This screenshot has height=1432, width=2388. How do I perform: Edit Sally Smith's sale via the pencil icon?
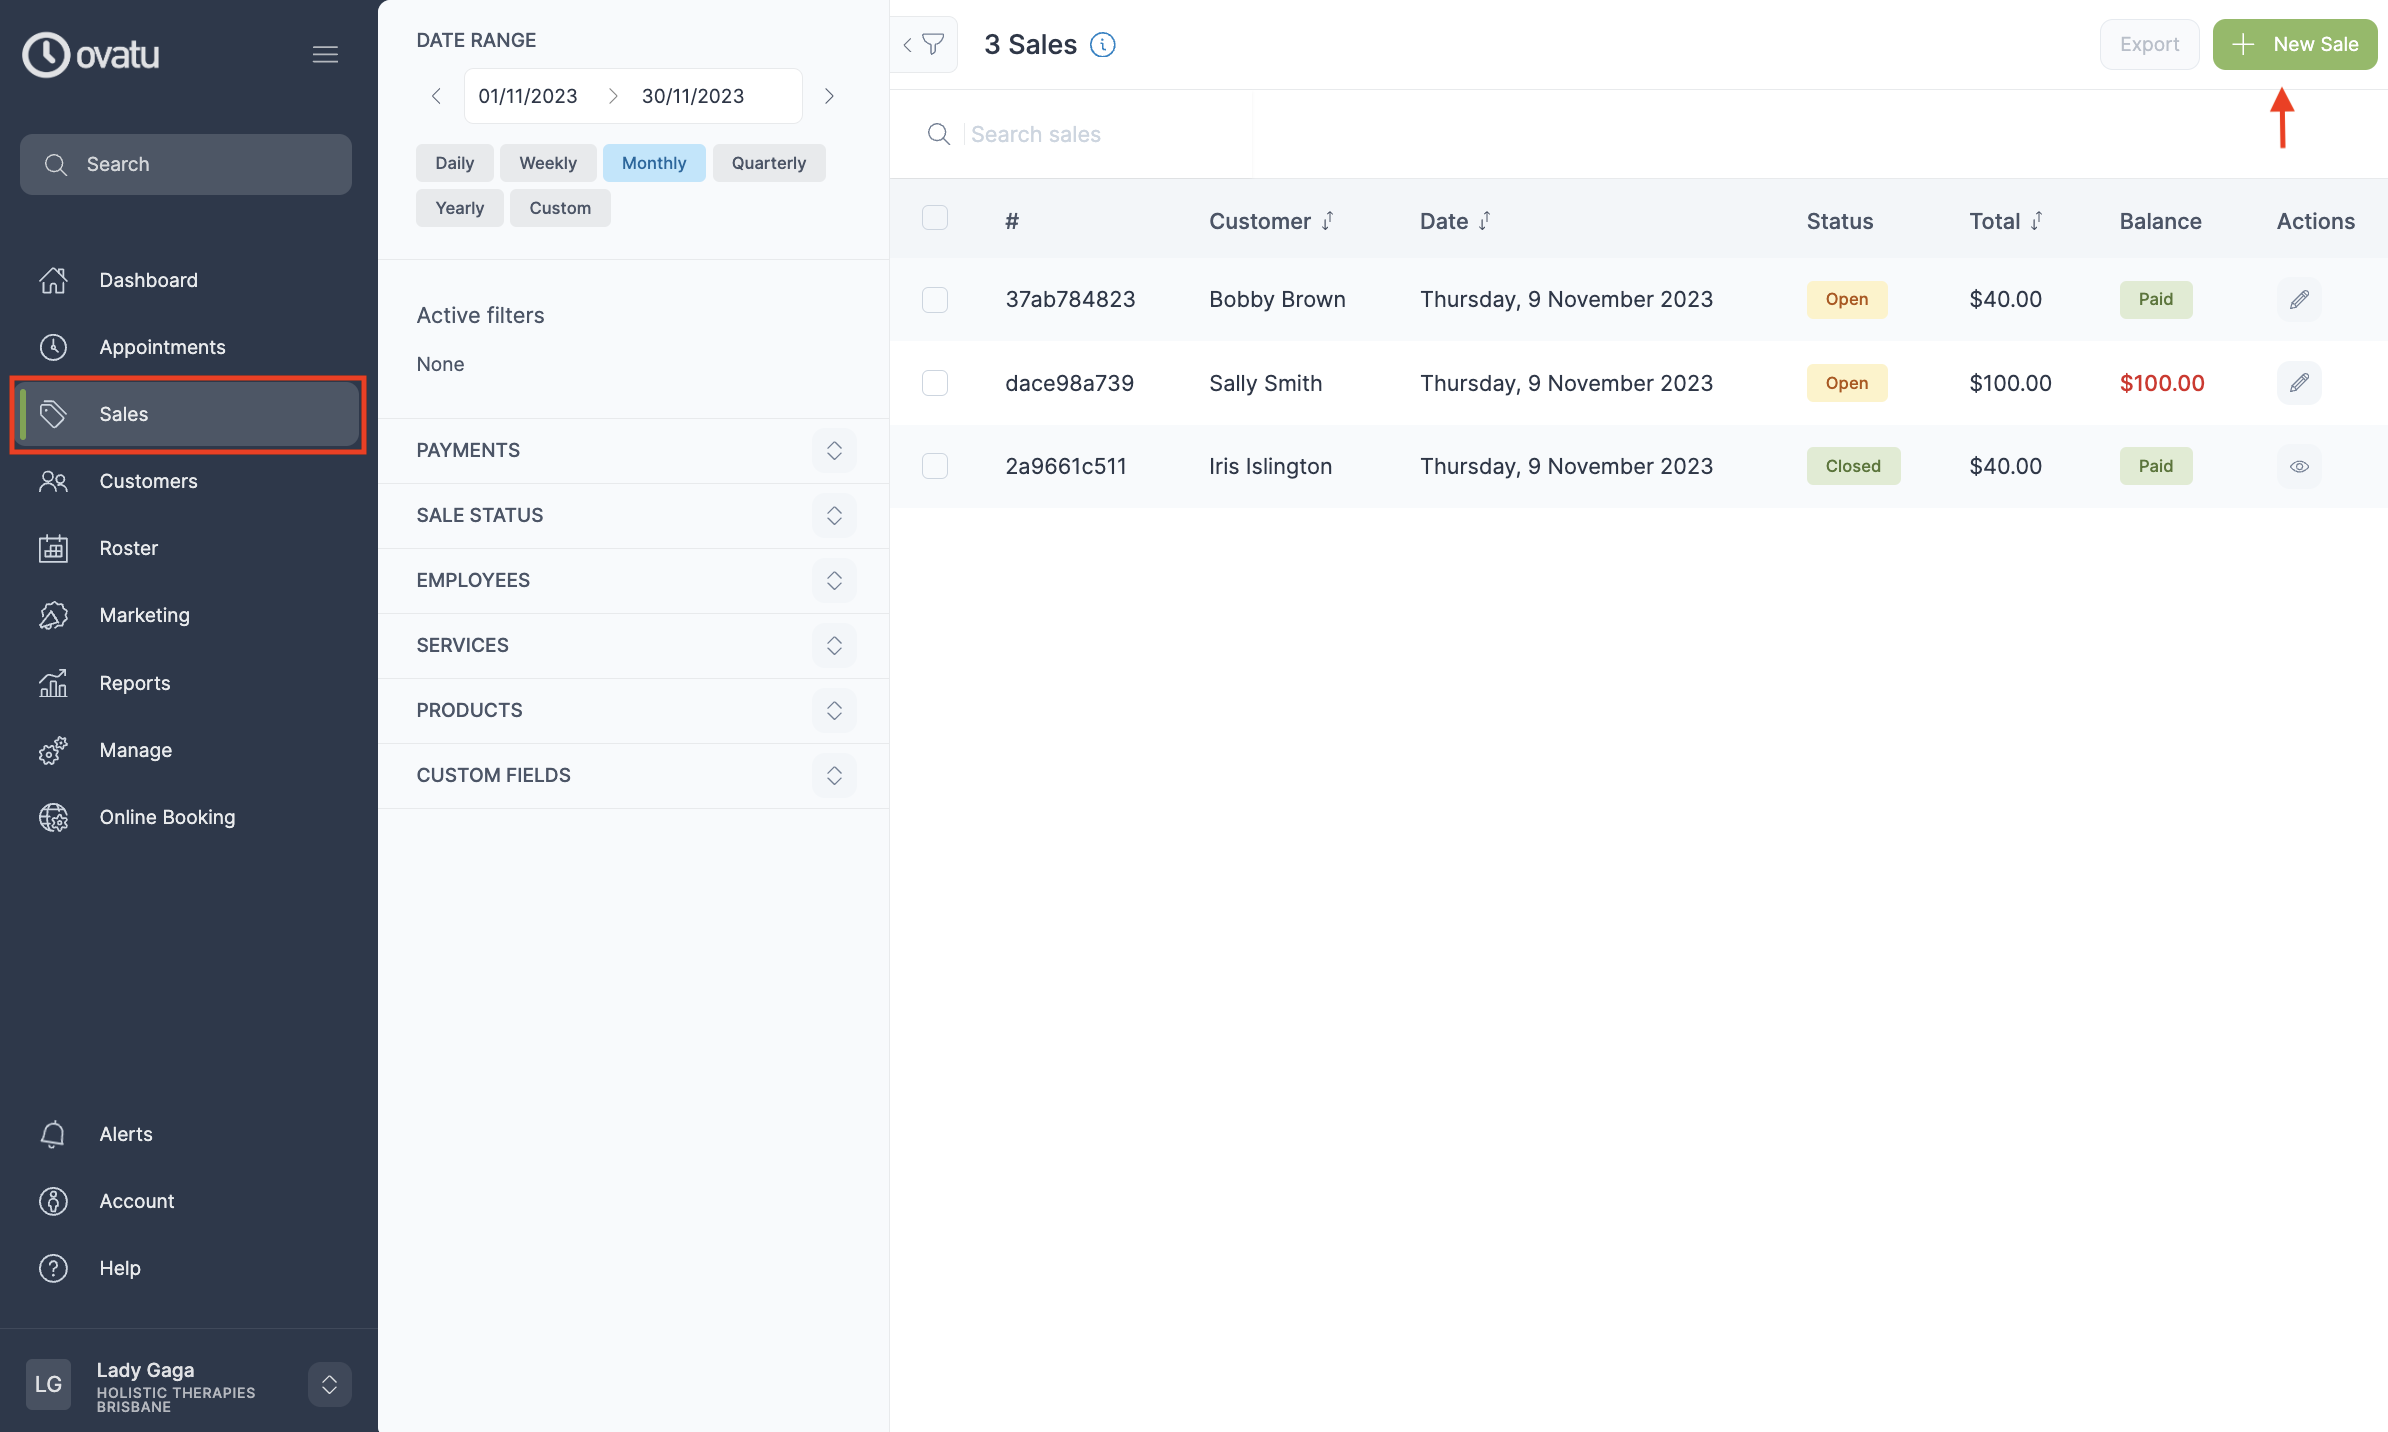click(x=2298, y=383)
